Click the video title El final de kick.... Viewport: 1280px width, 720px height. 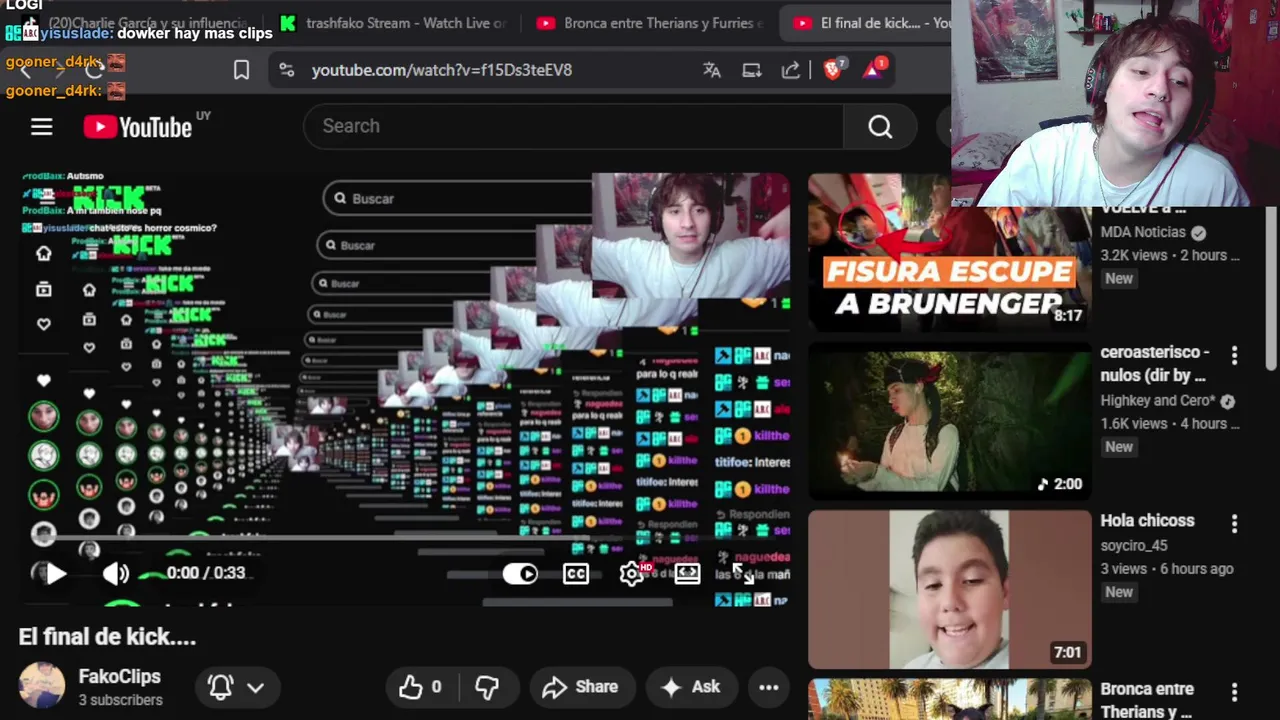[x=107, y=637]
